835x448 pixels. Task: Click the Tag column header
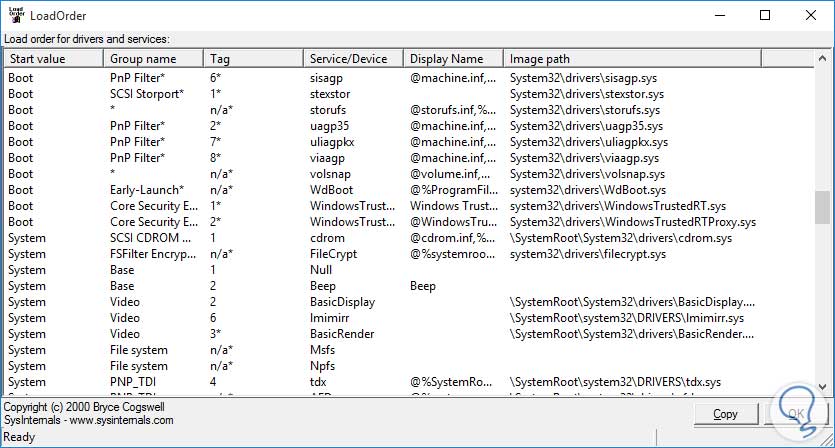(x=253, y=59)
